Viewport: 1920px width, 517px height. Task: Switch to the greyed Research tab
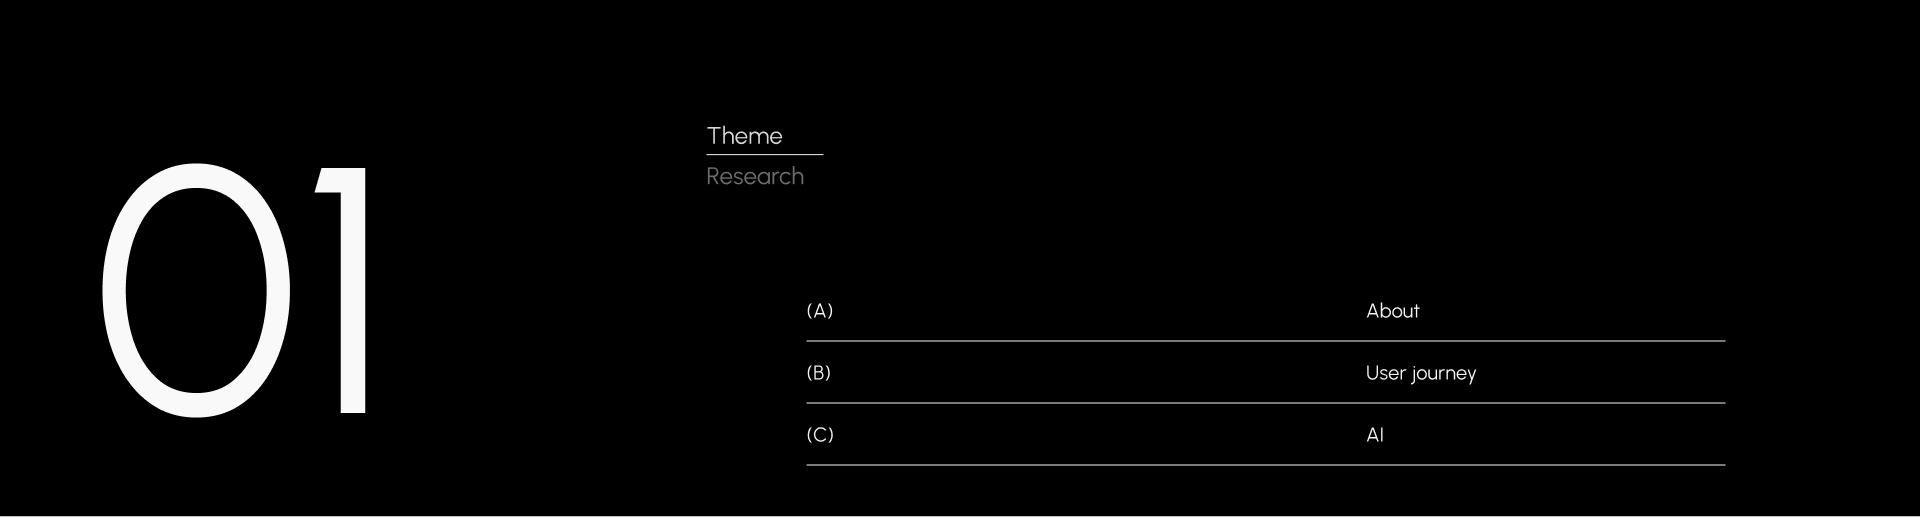tap(755, 176)
